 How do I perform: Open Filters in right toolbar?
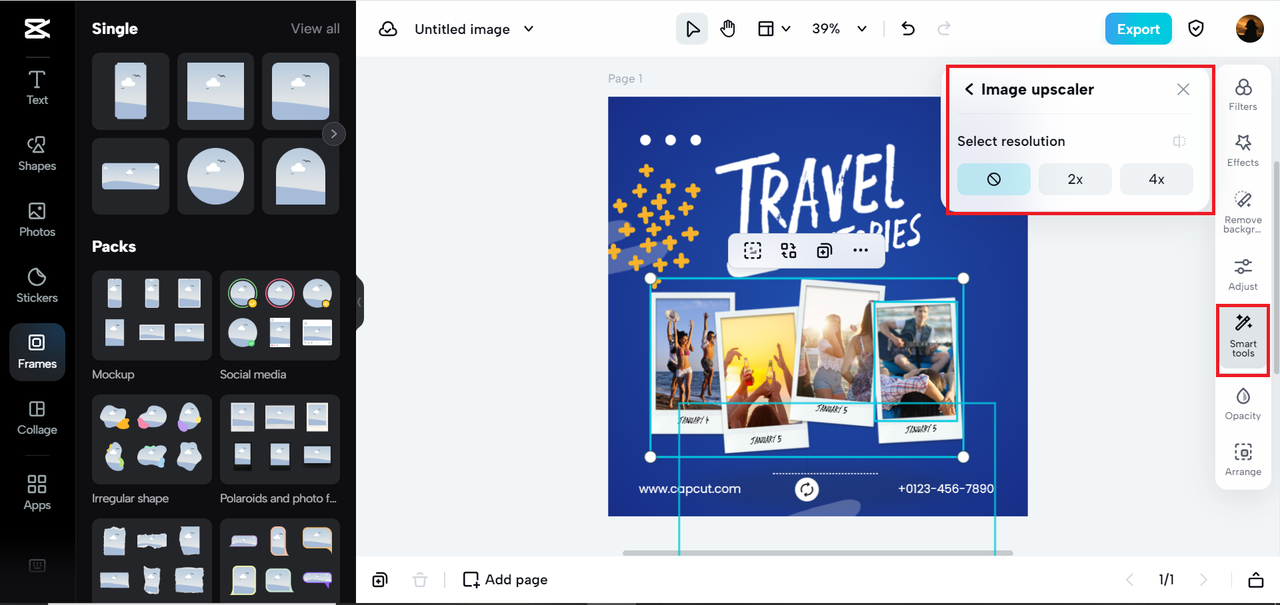coord(1243,94)
